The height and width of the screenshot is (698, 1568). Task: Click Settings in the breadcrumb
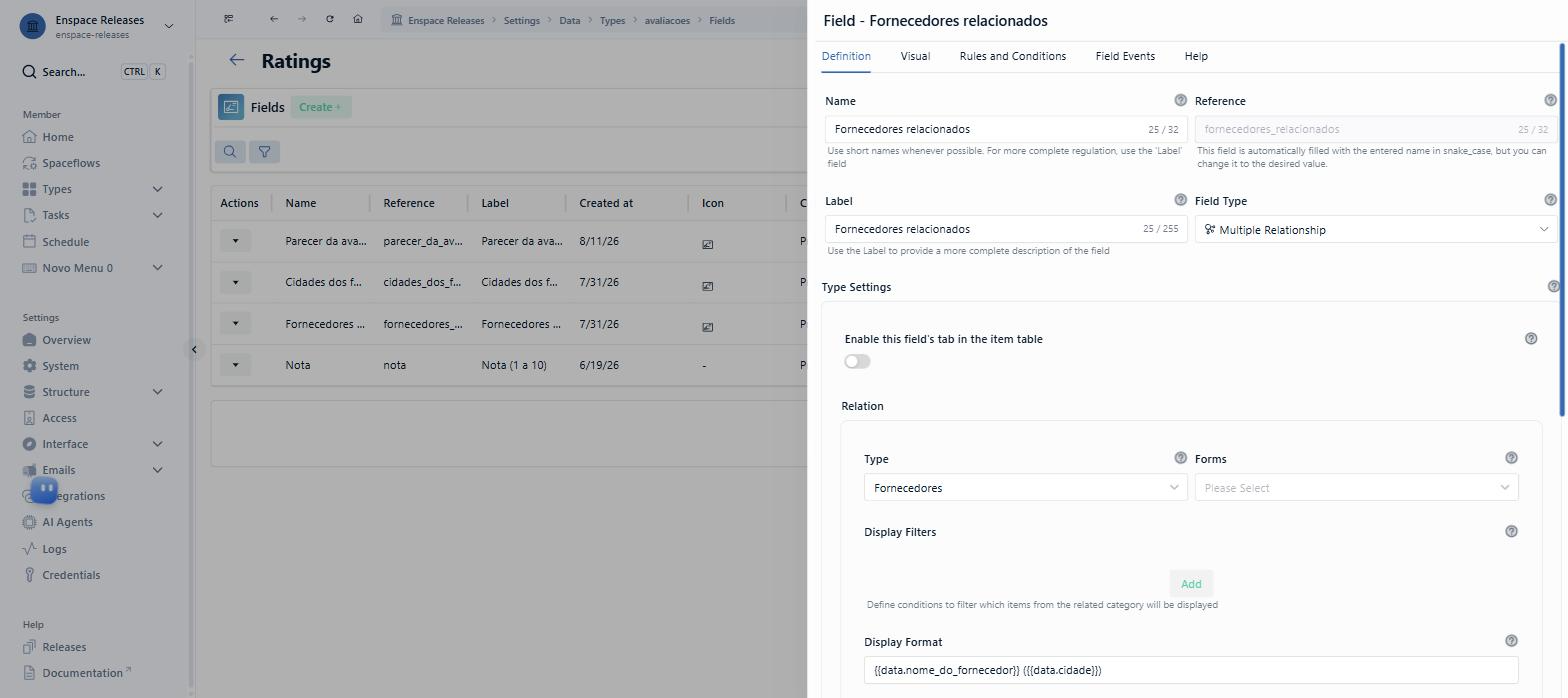(521, 20)
